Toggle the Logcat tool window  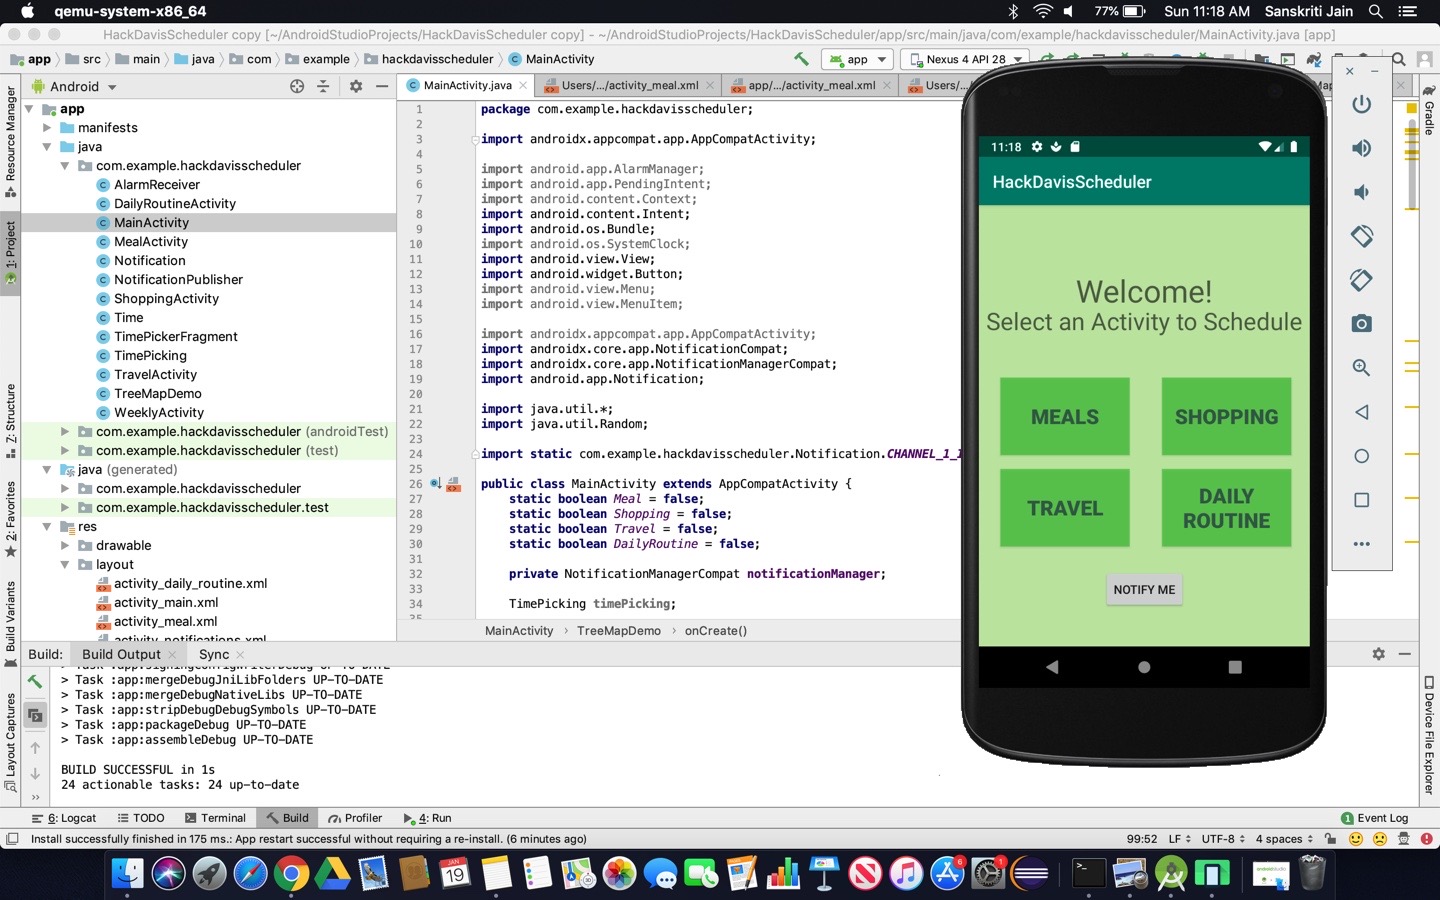[x=65, y=818]
